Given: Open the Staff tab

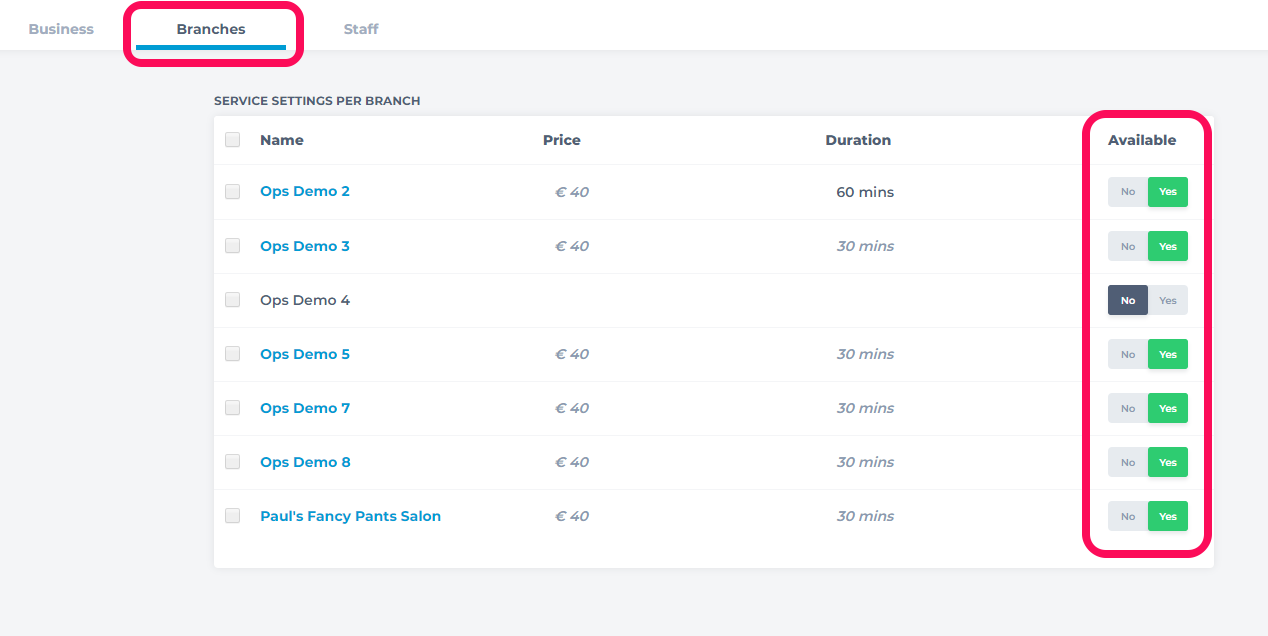Looking at the screenshot, I should (361, 29).
